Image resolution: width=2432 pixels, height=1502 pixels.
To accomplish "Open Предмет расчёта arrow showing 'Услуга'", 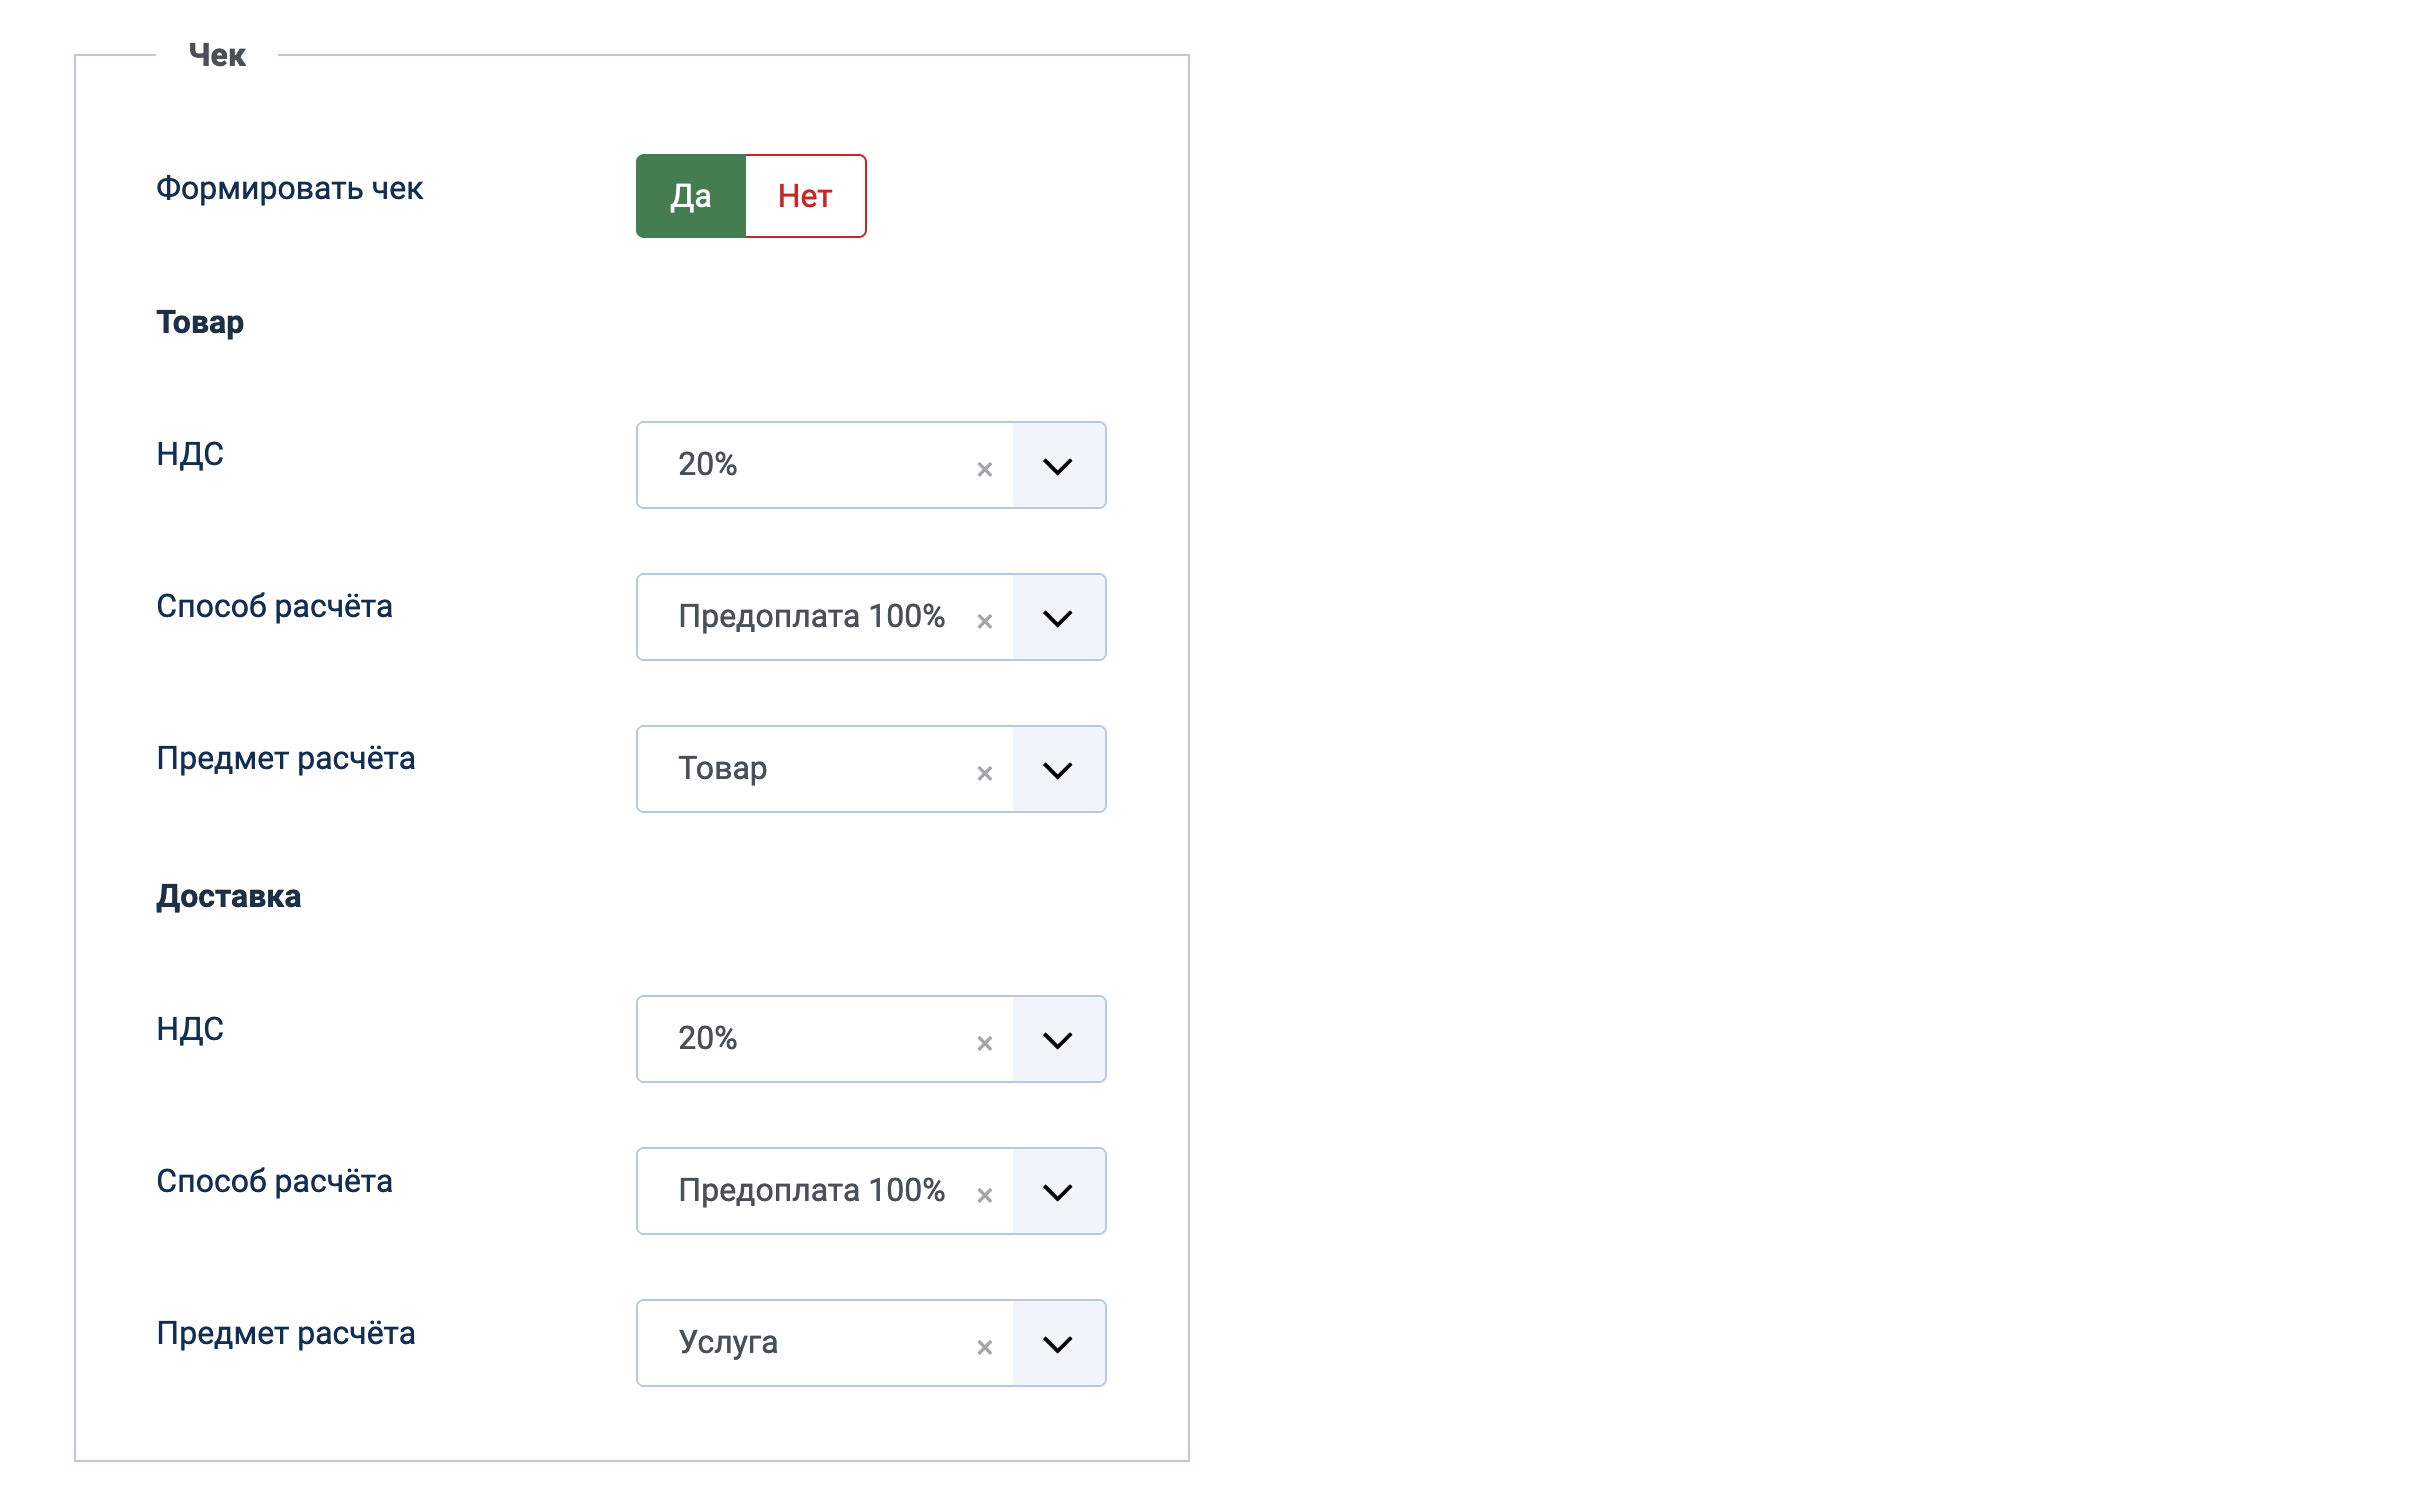I will click(x=1058, y=1344).
